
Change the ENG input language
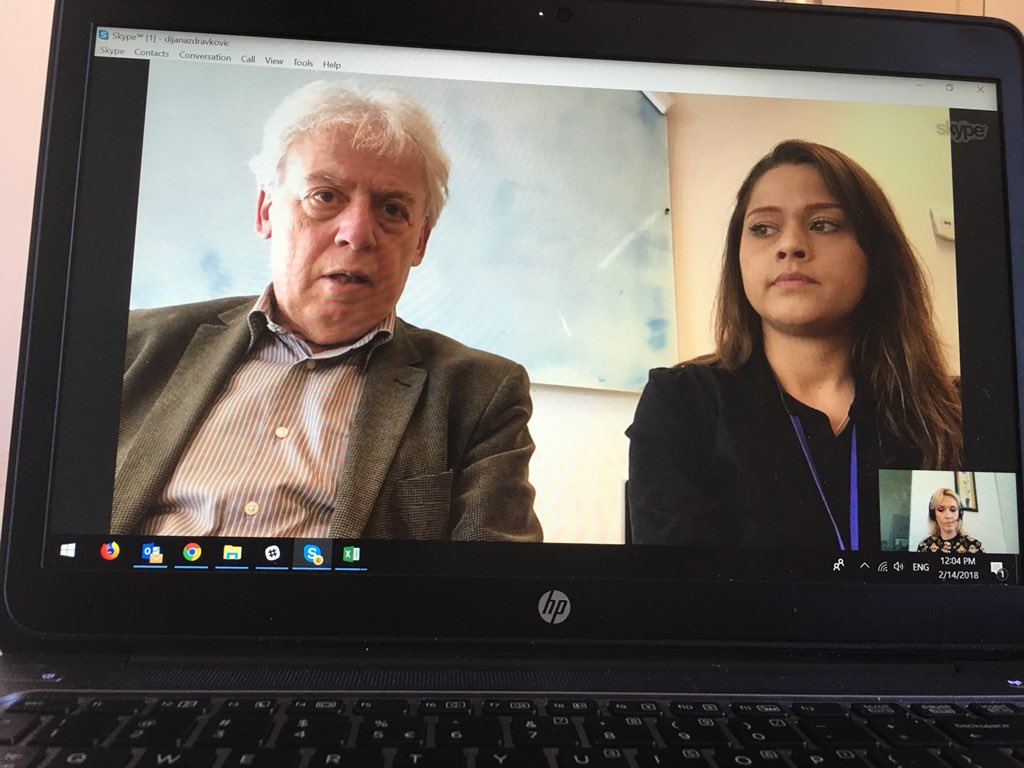click(x=921, y=568)
